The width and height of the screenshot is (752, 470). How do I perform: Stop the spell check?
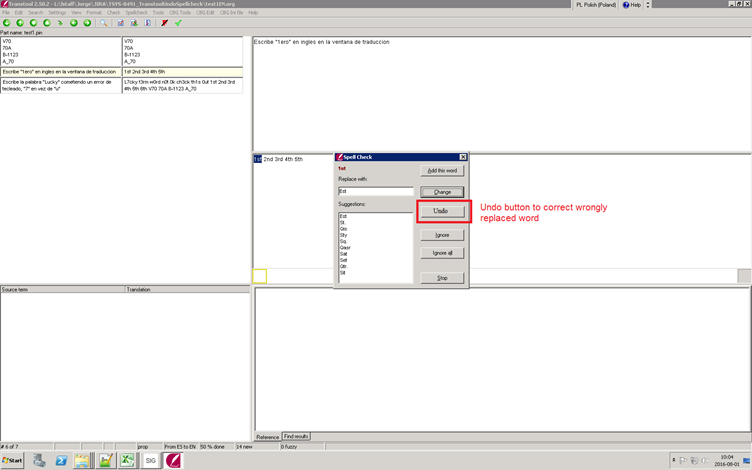(x=441, y=277)
